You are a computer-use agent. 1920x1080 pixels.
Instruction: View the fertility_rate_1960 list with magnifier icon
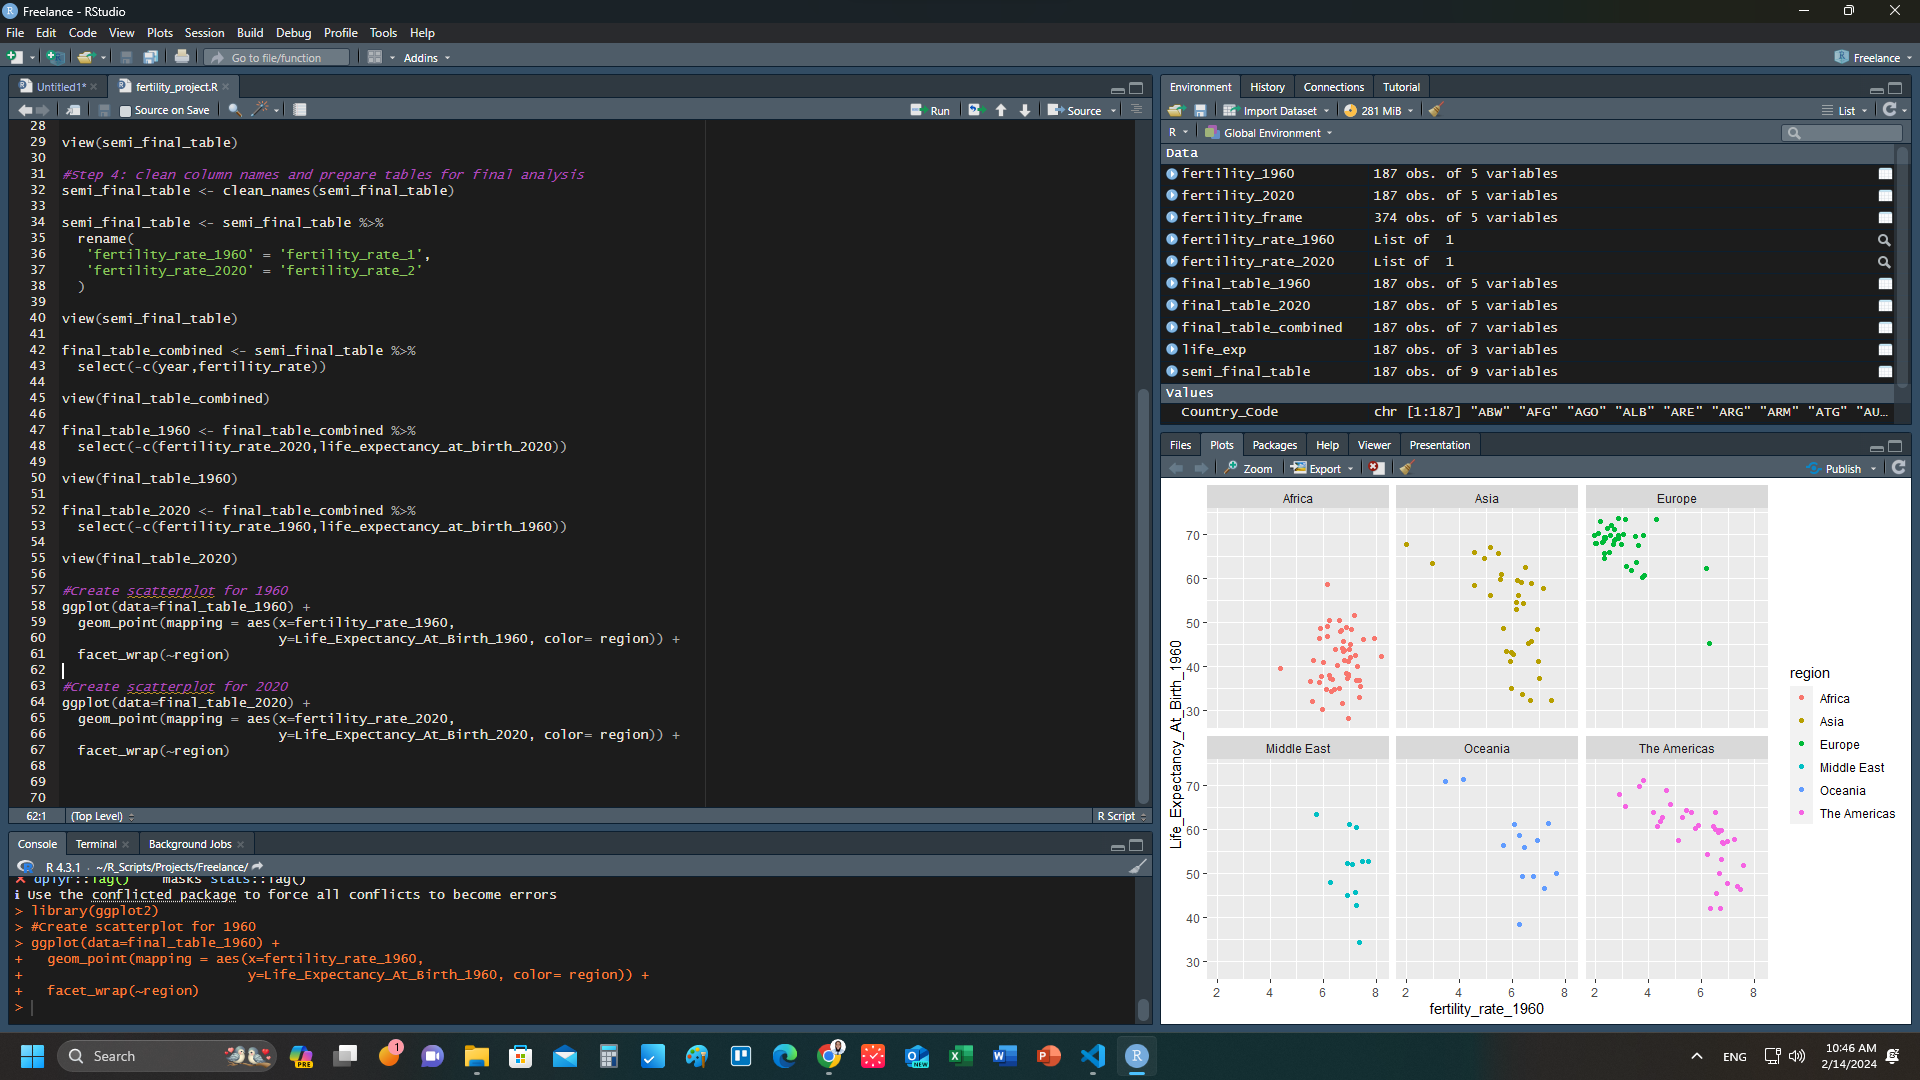(x=1884, y=240)
